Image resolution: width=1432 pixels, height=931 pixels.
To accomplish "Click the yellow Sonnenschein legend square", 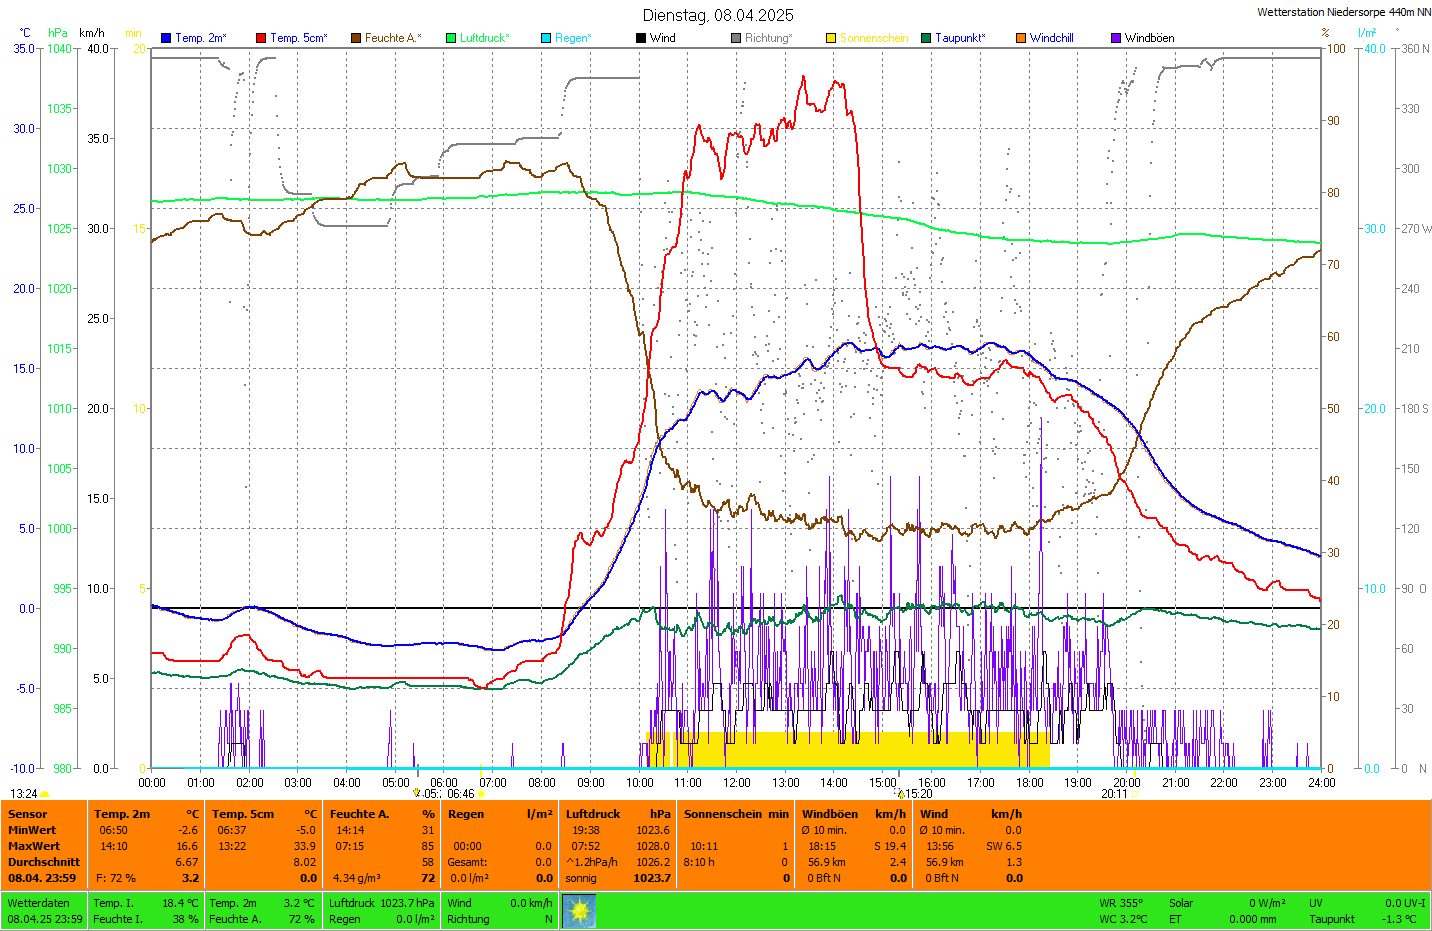I will tap(831, 38).
